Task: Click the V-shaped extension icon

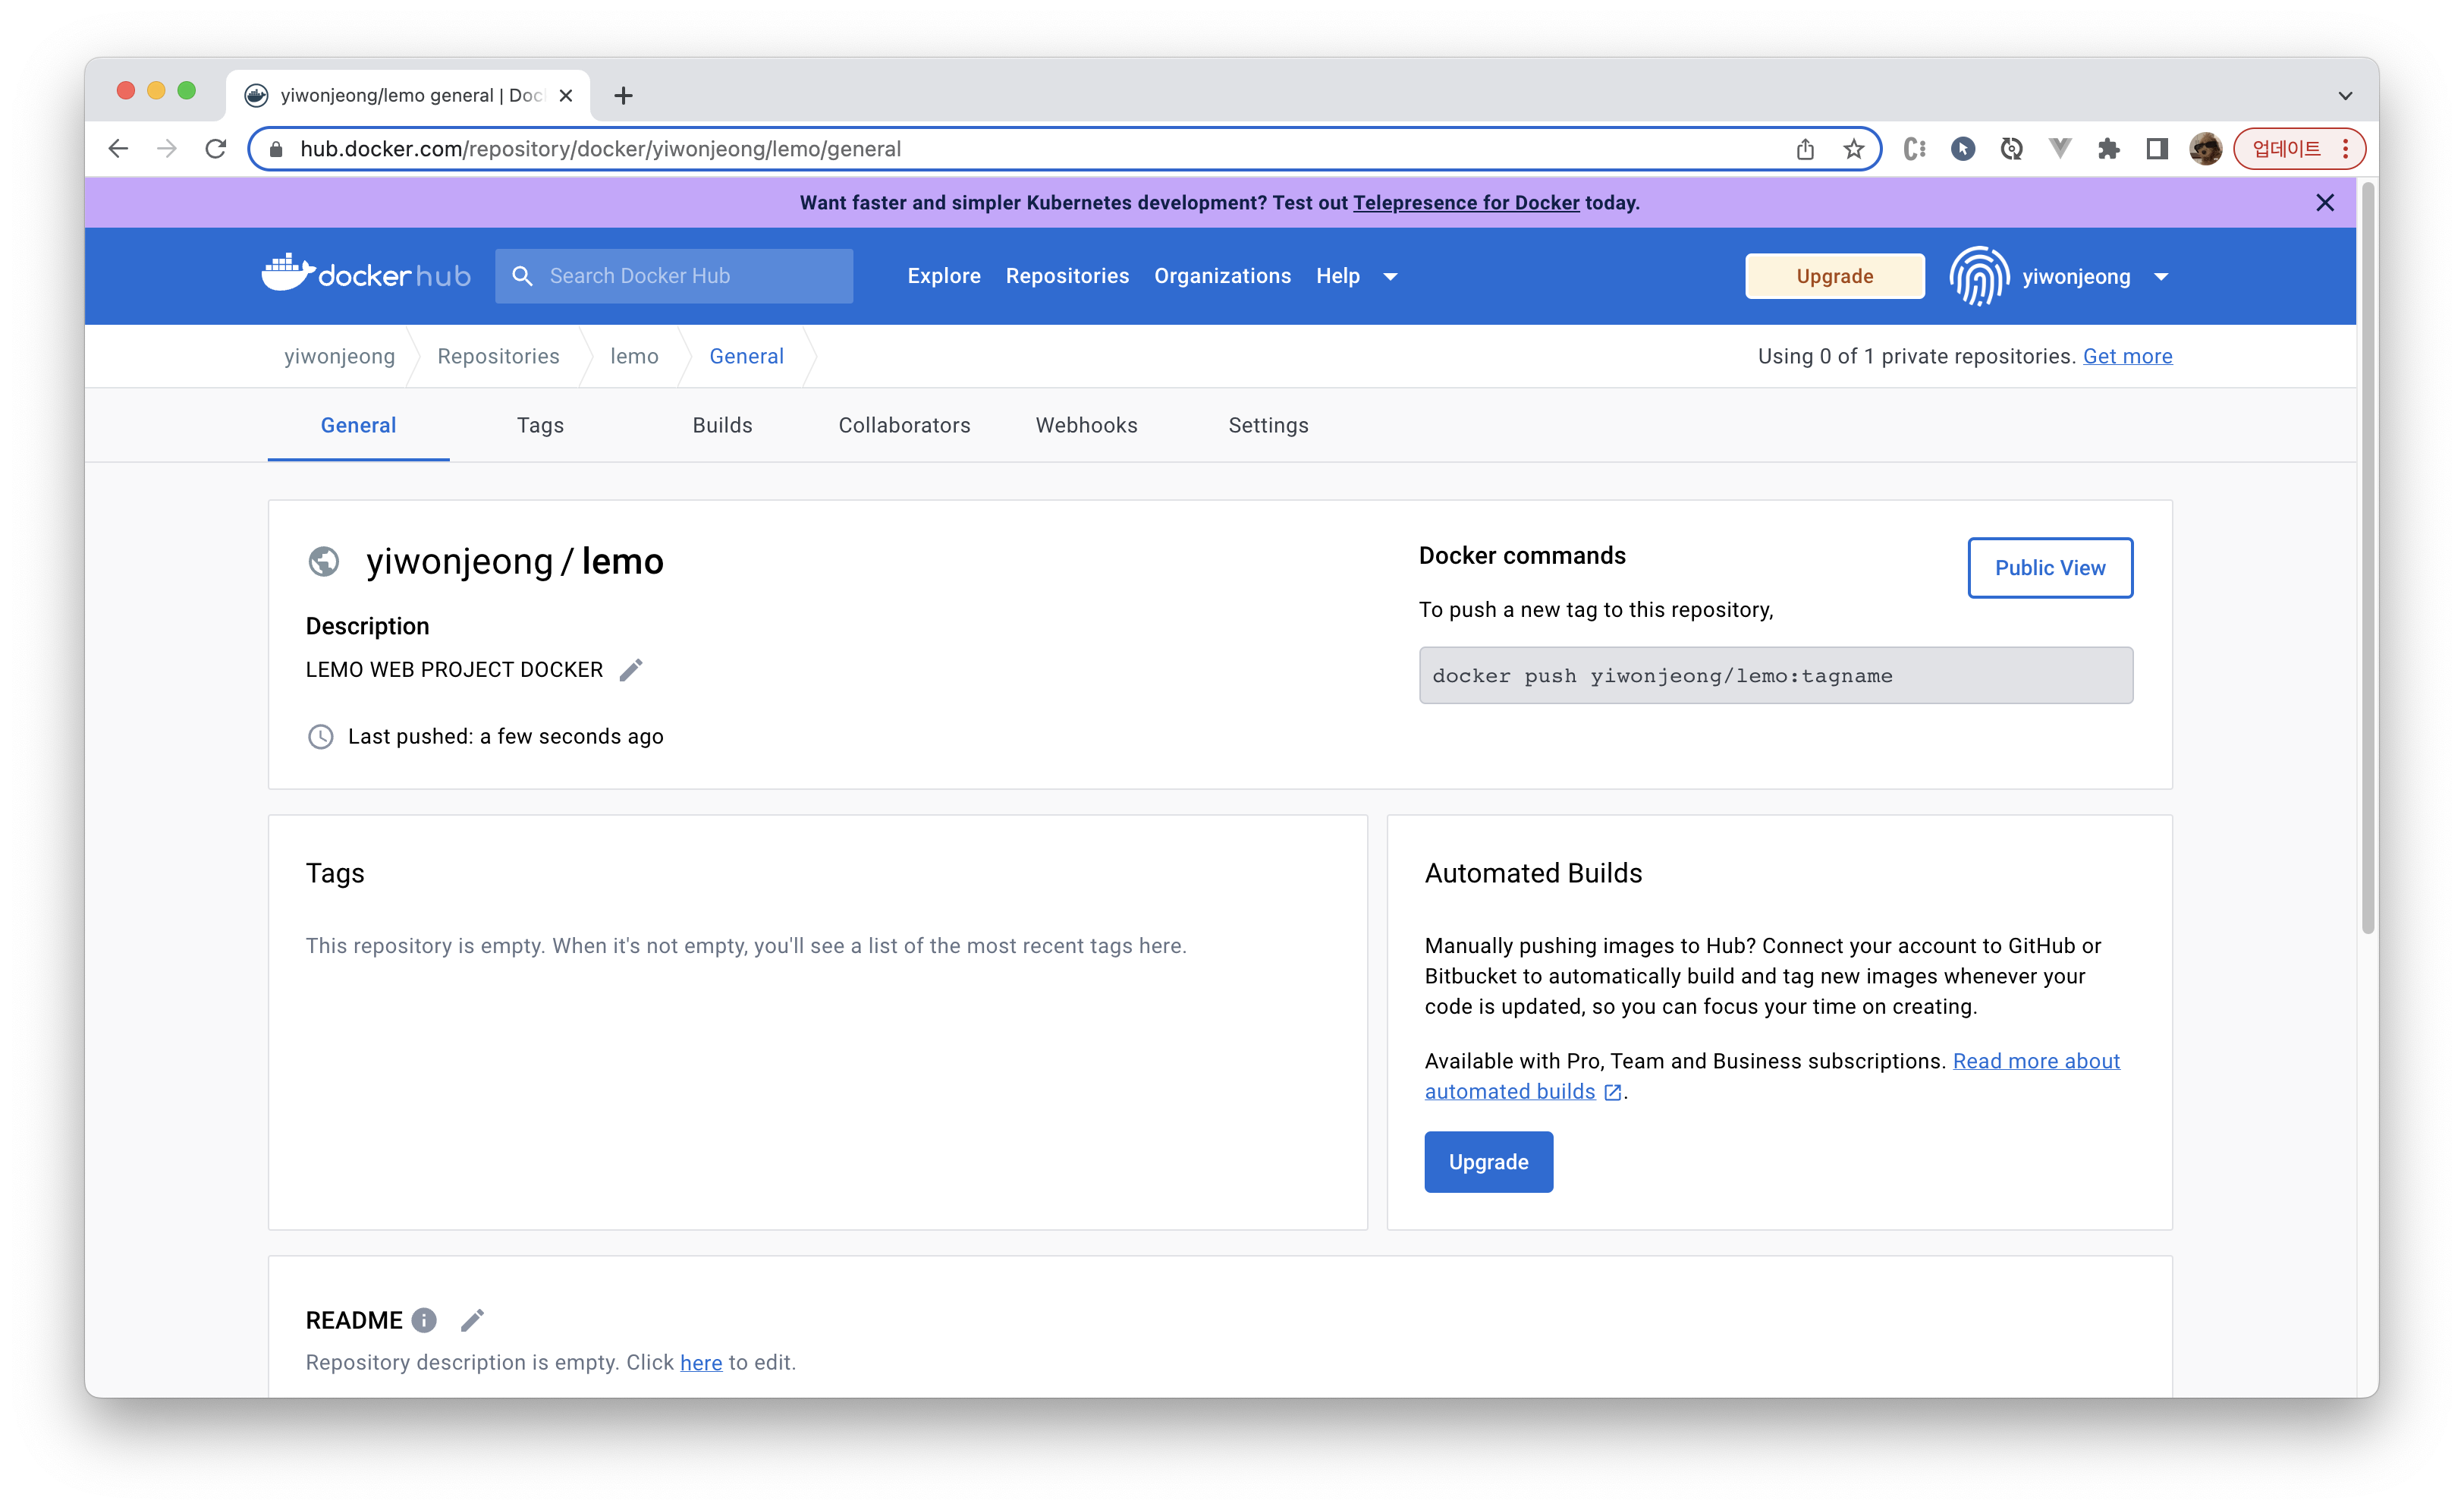Action: (2060, 149)
